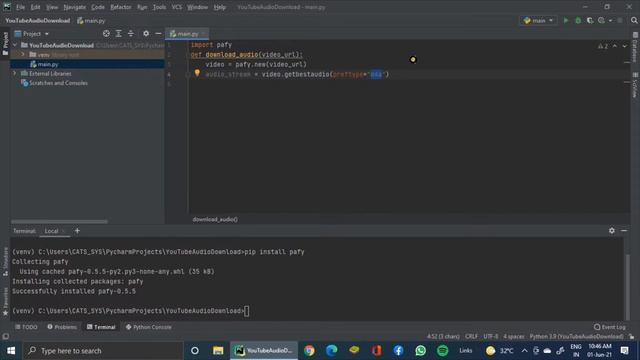This screenshot has height=360, width=640.
Task: Open File Explorer from the taskbar
Action: pos(218,350)
